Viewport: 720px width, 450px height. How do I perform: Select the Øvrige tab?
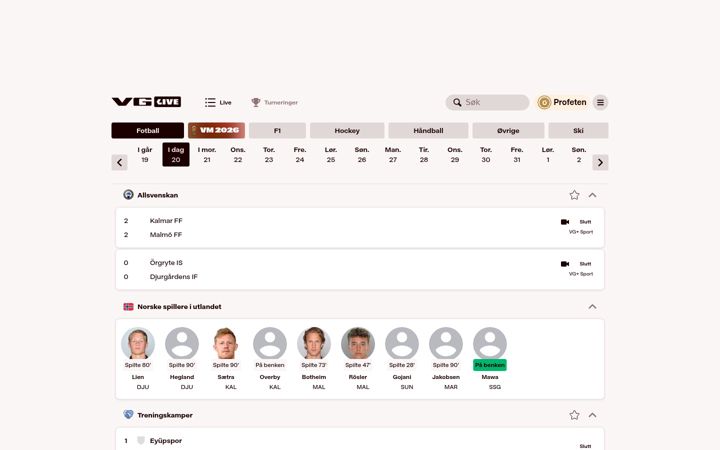(x=508, y=130)
